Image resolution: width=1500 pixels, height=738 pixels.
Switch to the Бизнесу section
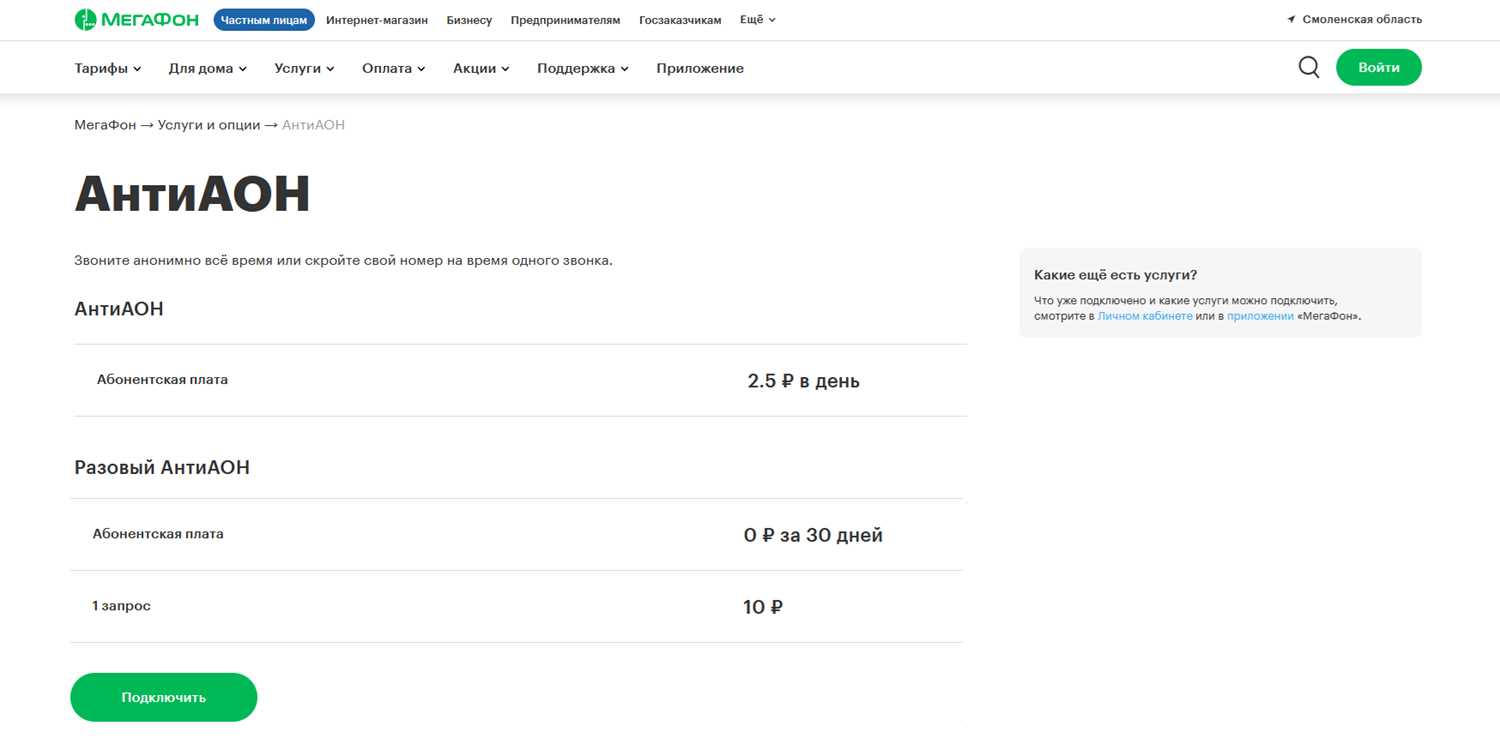click(x=469, y=20)
